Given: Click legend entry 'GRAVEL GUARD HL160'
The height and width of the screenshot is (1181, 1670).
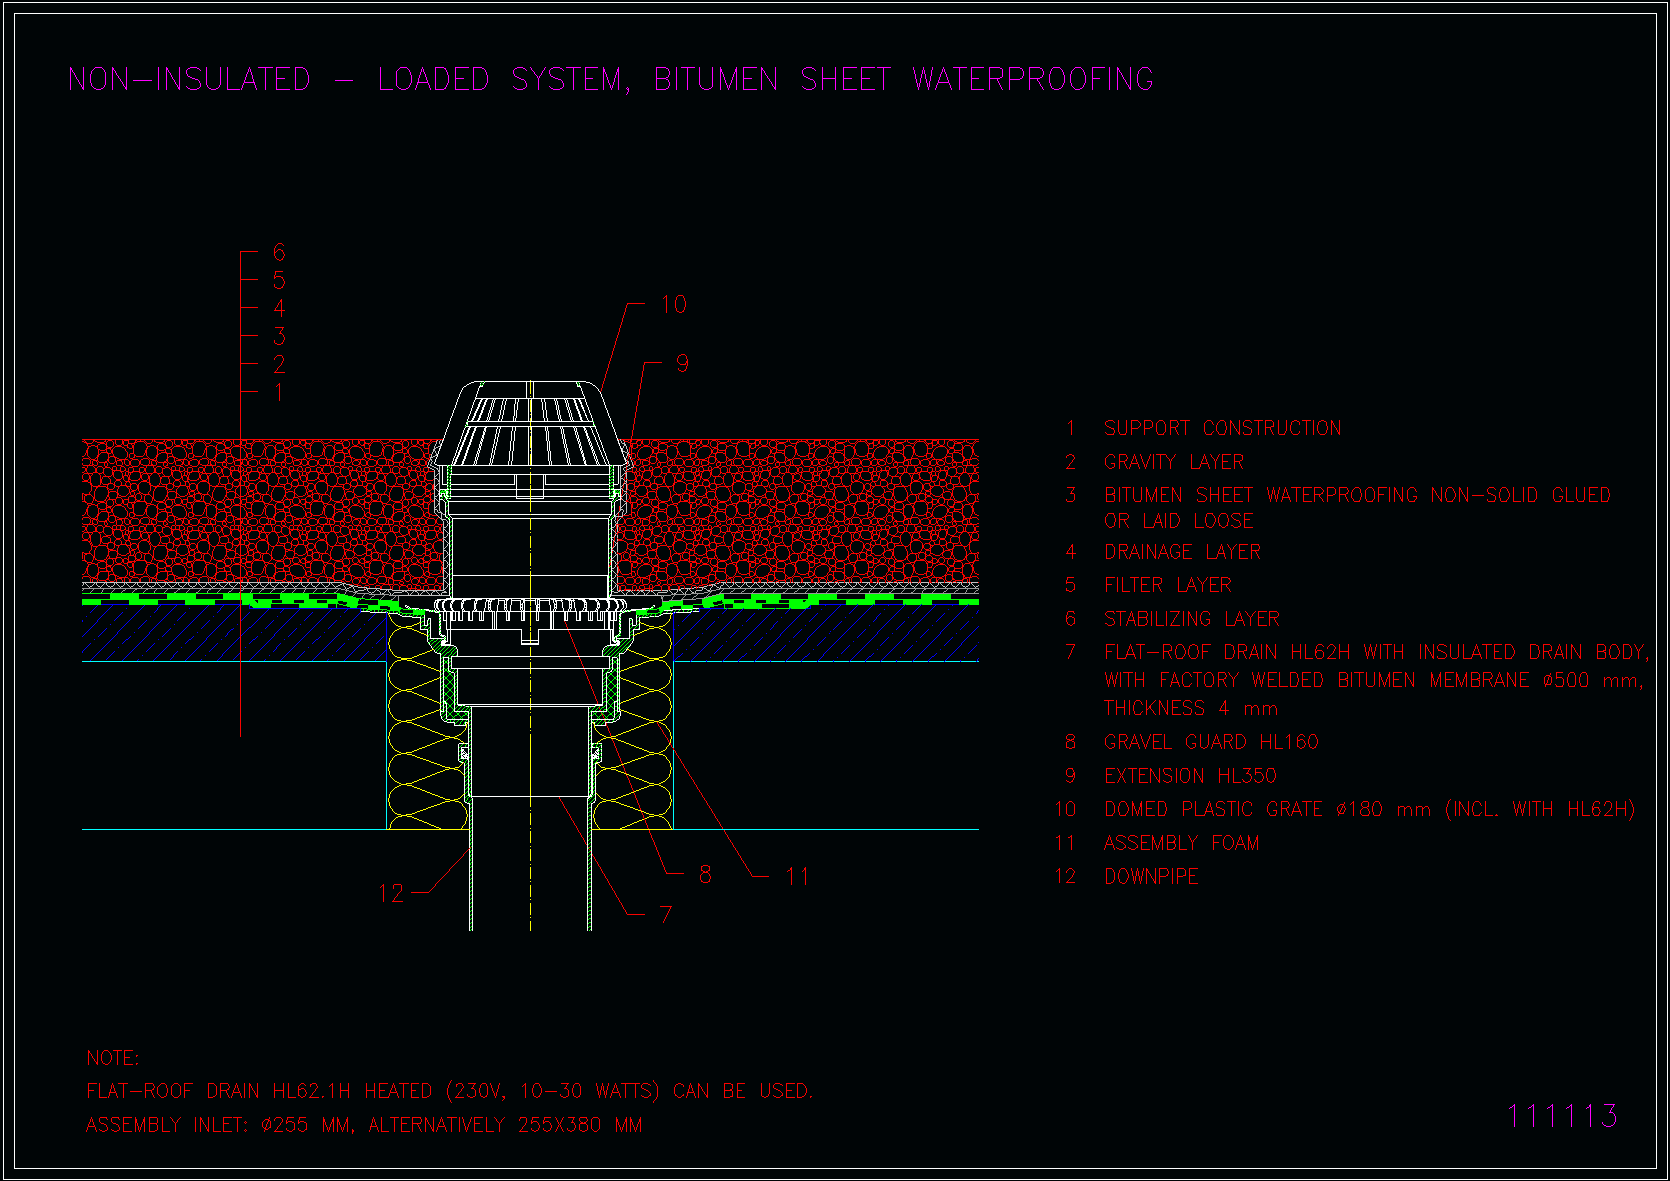Looking at the screenshot, I should 1211,742.
